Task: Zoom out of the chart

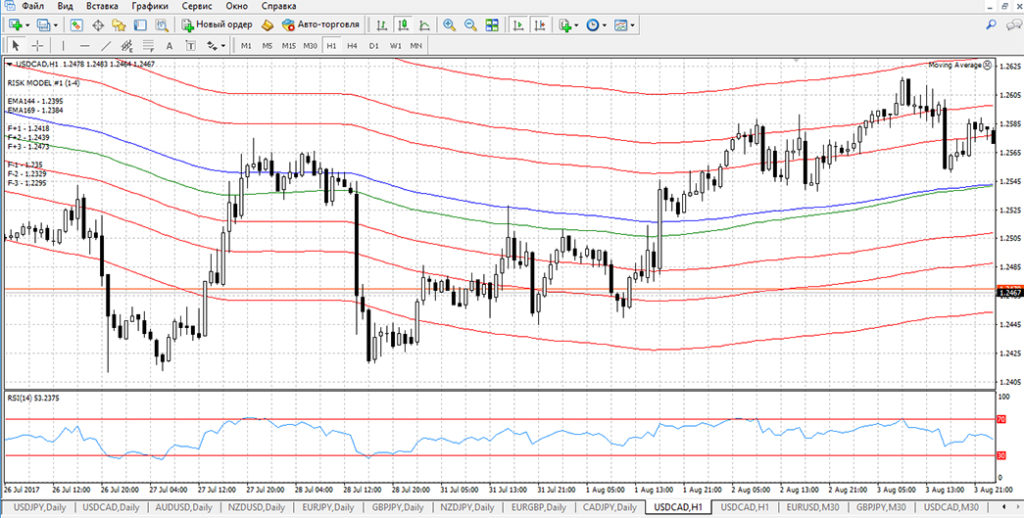Action: tap(470, 25)
